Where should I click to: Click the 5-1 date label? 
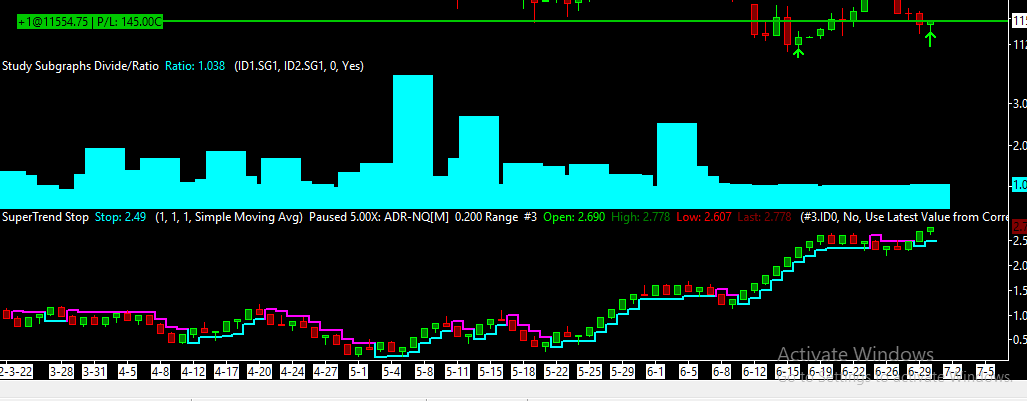[358, 372]
